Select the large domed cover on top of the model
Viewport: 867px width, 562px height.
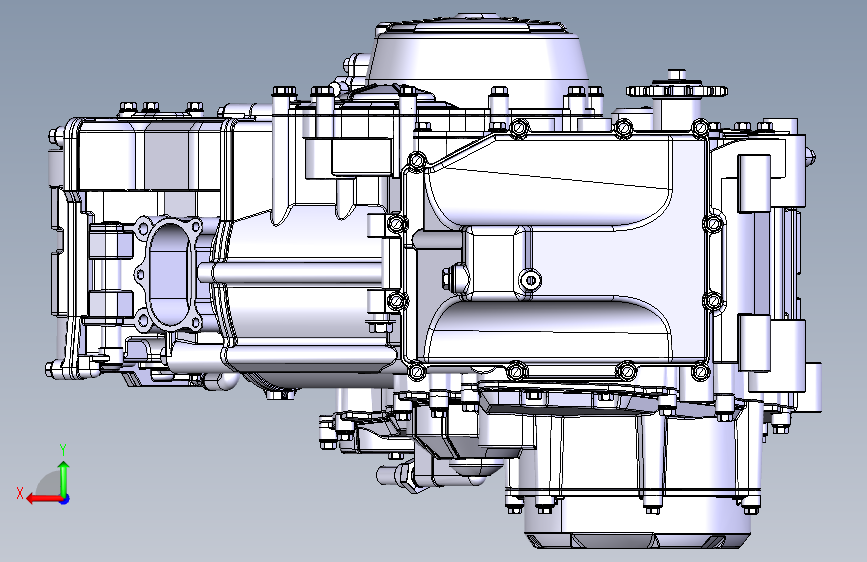(477, 61)
